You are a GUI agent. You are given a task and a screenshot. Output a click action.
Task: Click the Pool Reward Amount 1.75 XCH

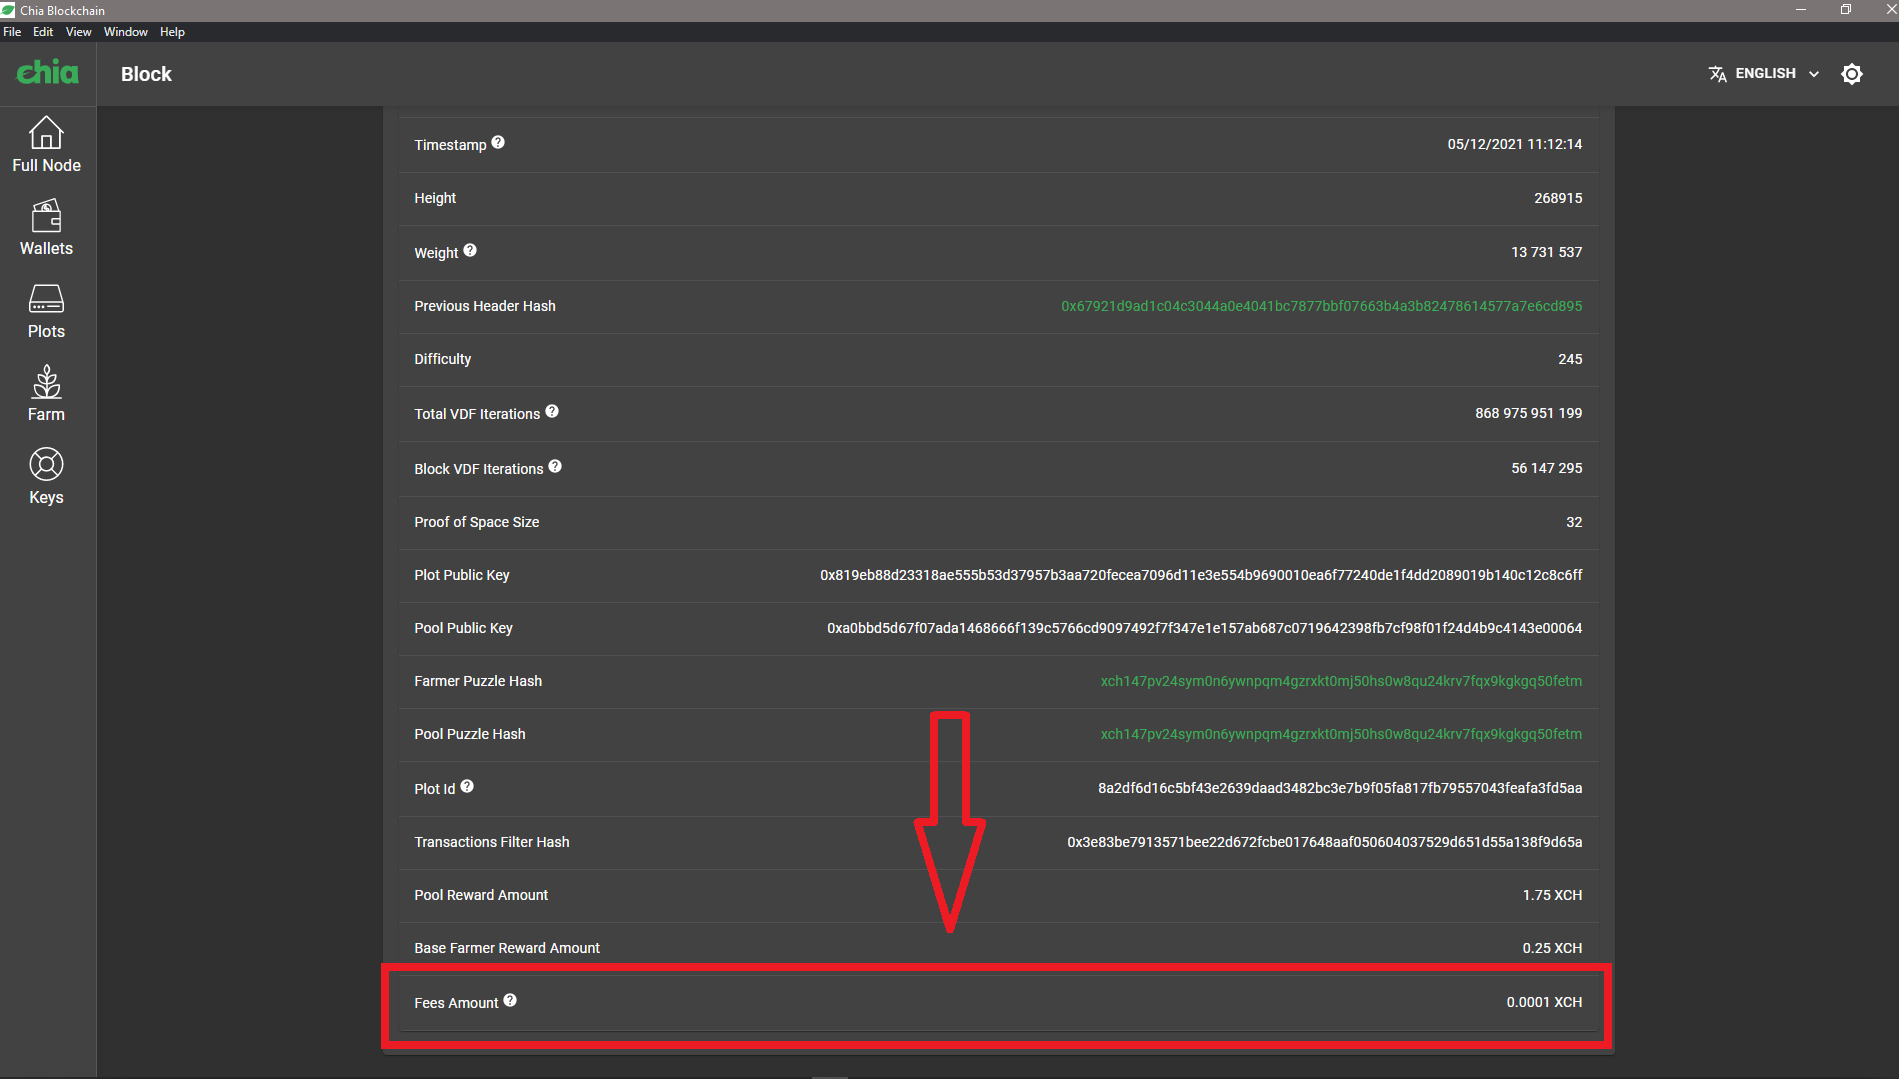click(1552, 895)
